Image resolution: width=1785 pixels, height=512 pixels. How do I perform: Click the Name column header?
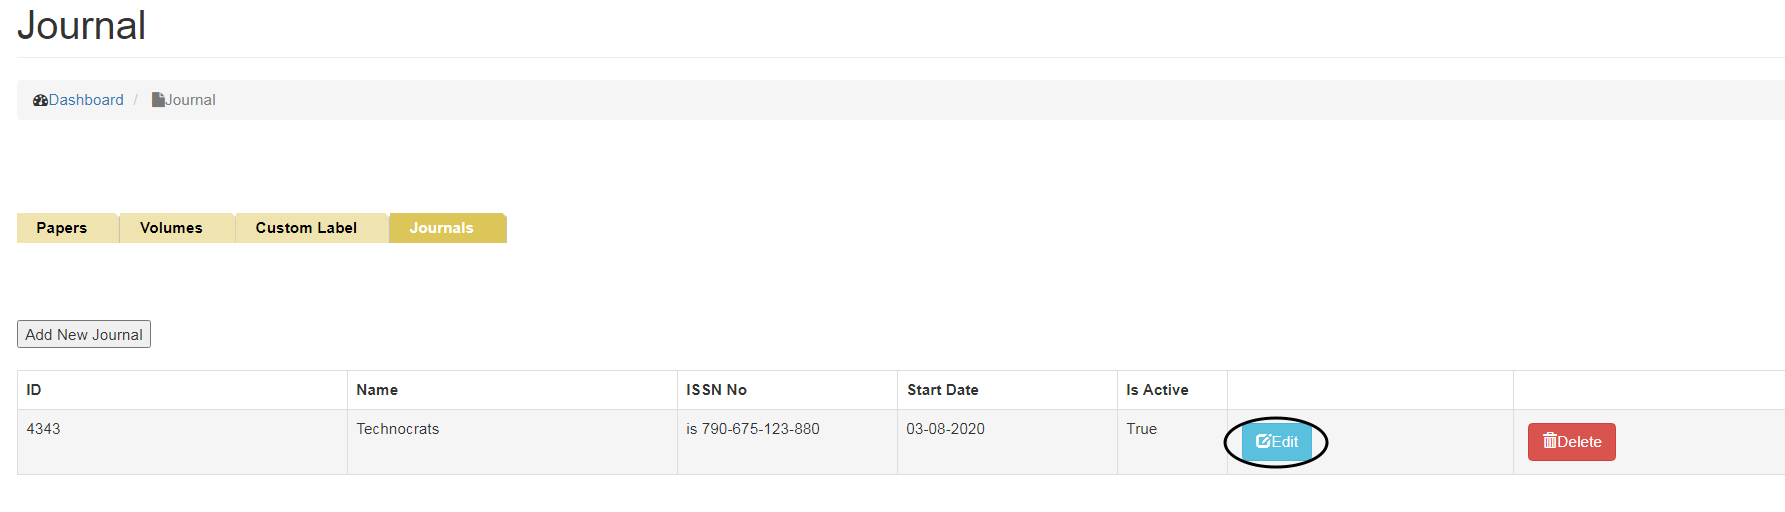pos(377,390)
